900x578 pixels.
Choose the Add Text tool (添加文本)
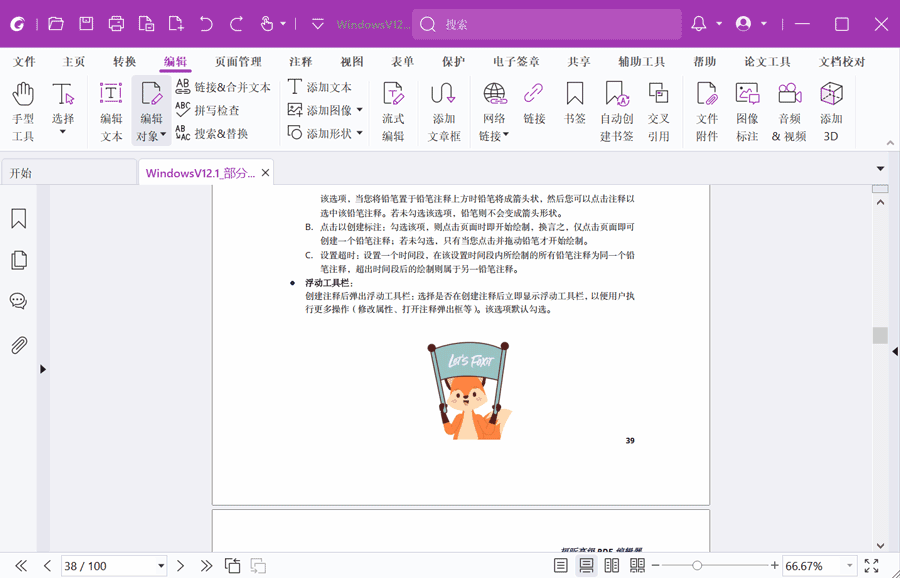[x=320, y=87]
